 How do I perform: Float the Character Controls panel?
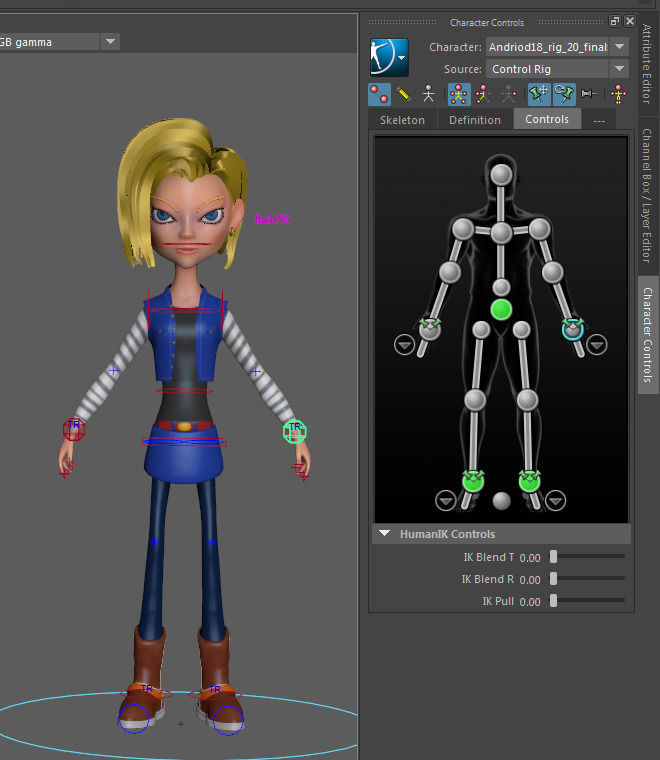[x=614, y=21]
